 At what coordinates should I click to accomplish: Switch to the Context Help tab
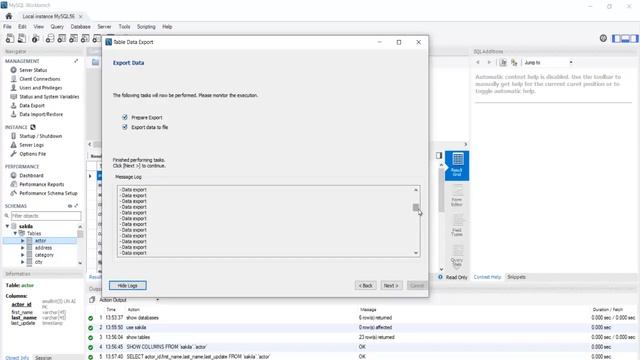(487, 277)
